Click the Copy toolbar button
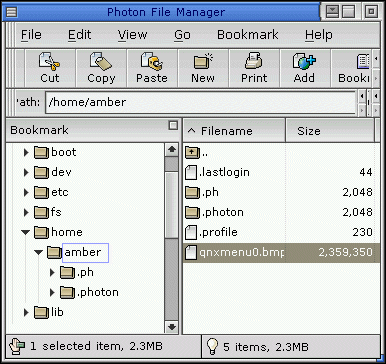Image resolution: width=386 pixels, height=364 pixels. click(x=101, y=68)
